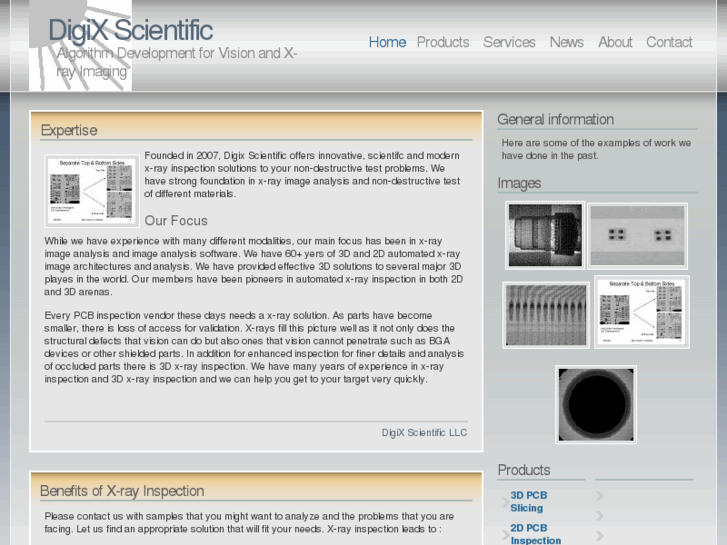View the x-ray connector image thumbnail
Viewport: 727px width, 545px height.
point(545,235)
